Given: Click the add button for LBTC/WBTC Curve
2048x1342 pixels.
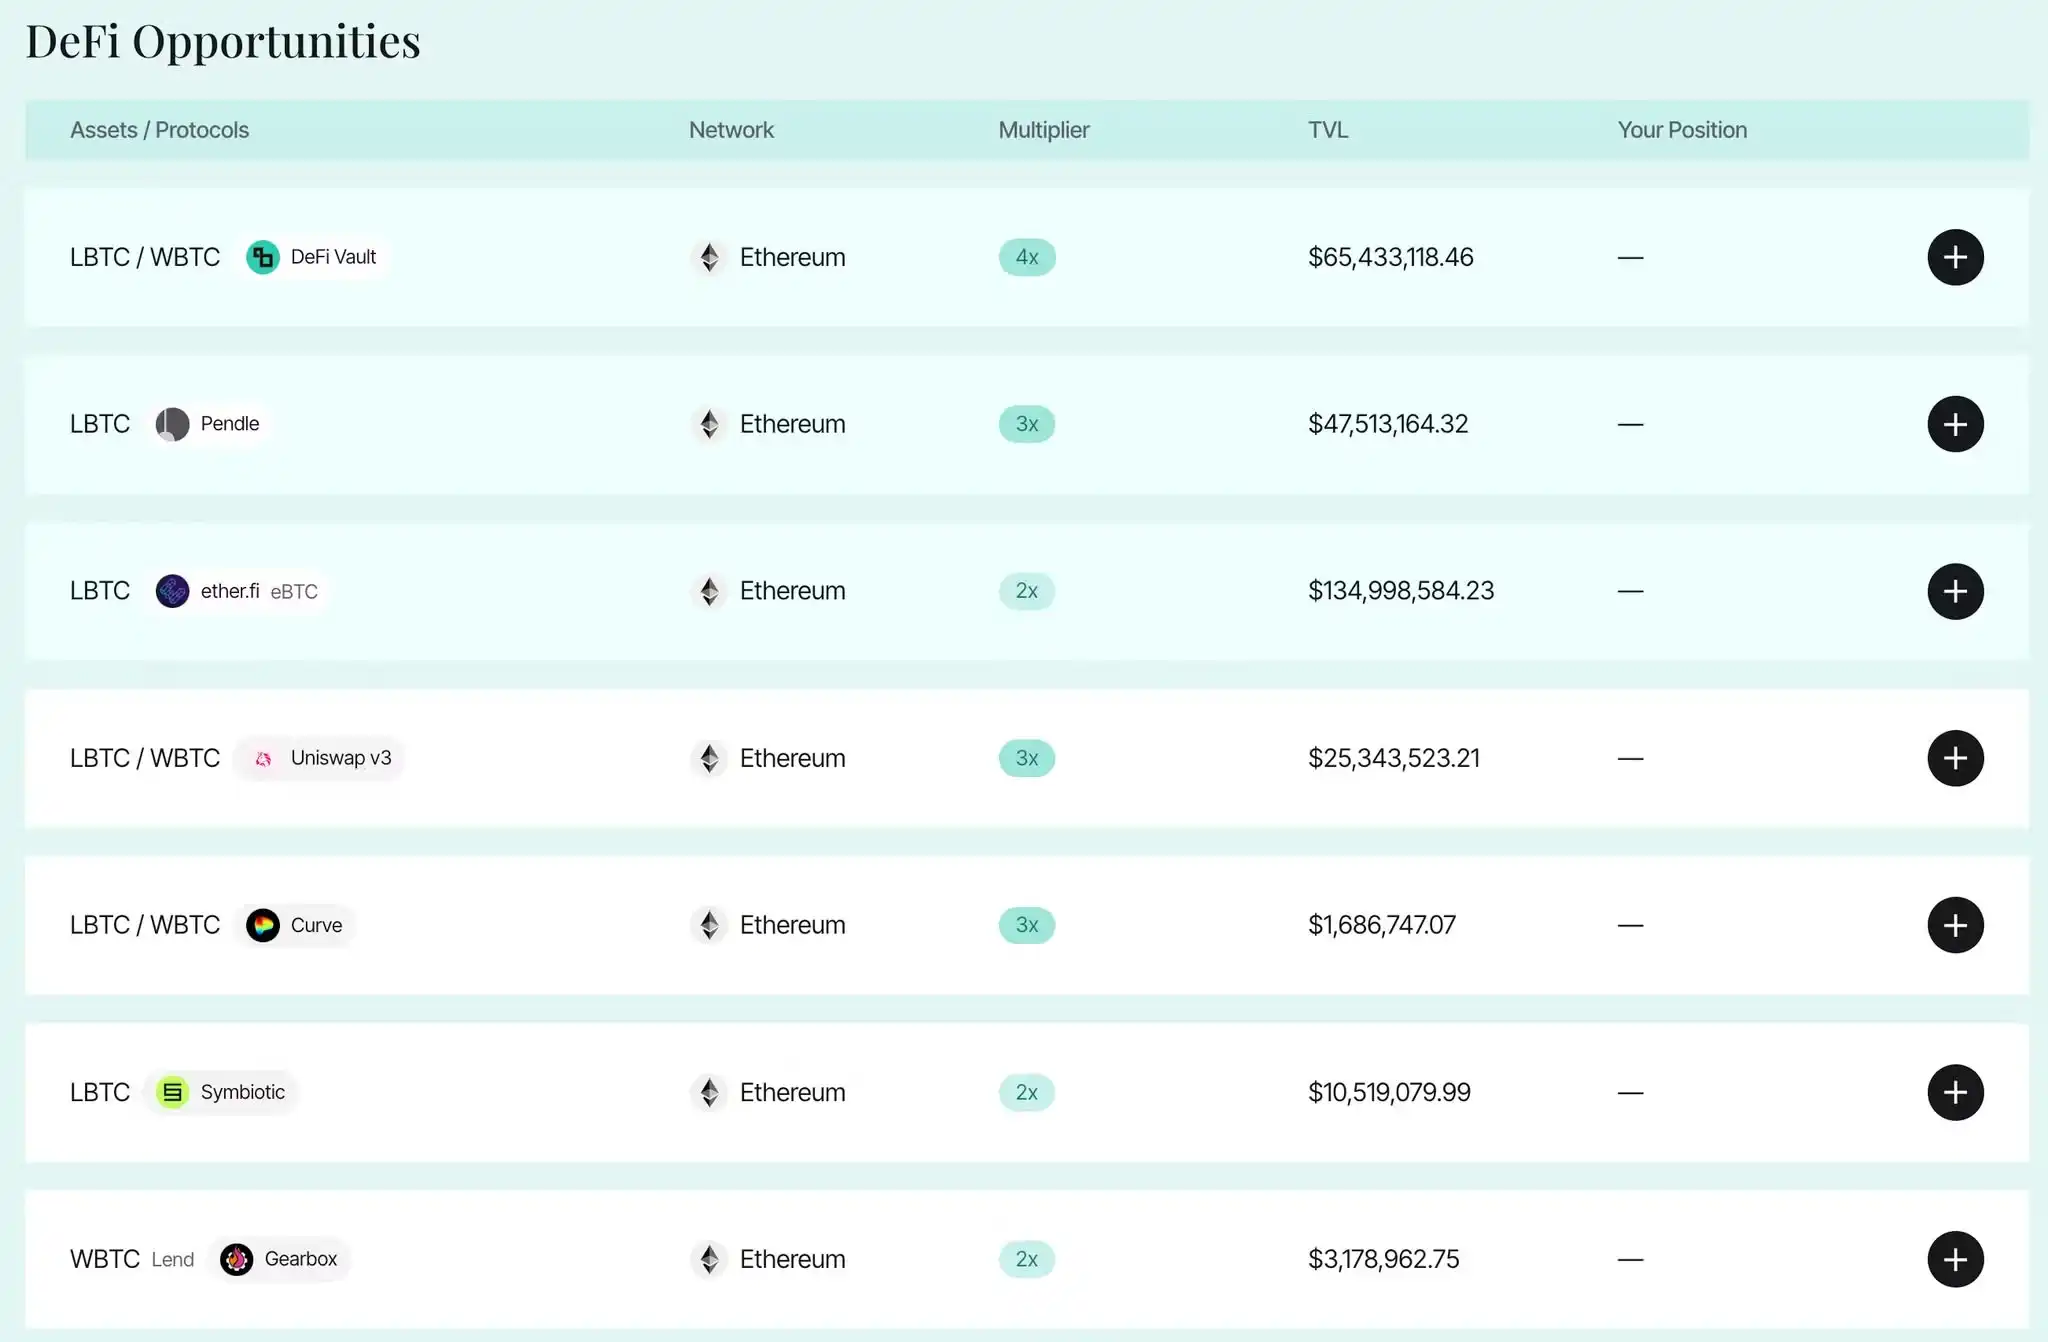Looking at the screenshot, I should pyautogui.click(x=1955, y=924).
